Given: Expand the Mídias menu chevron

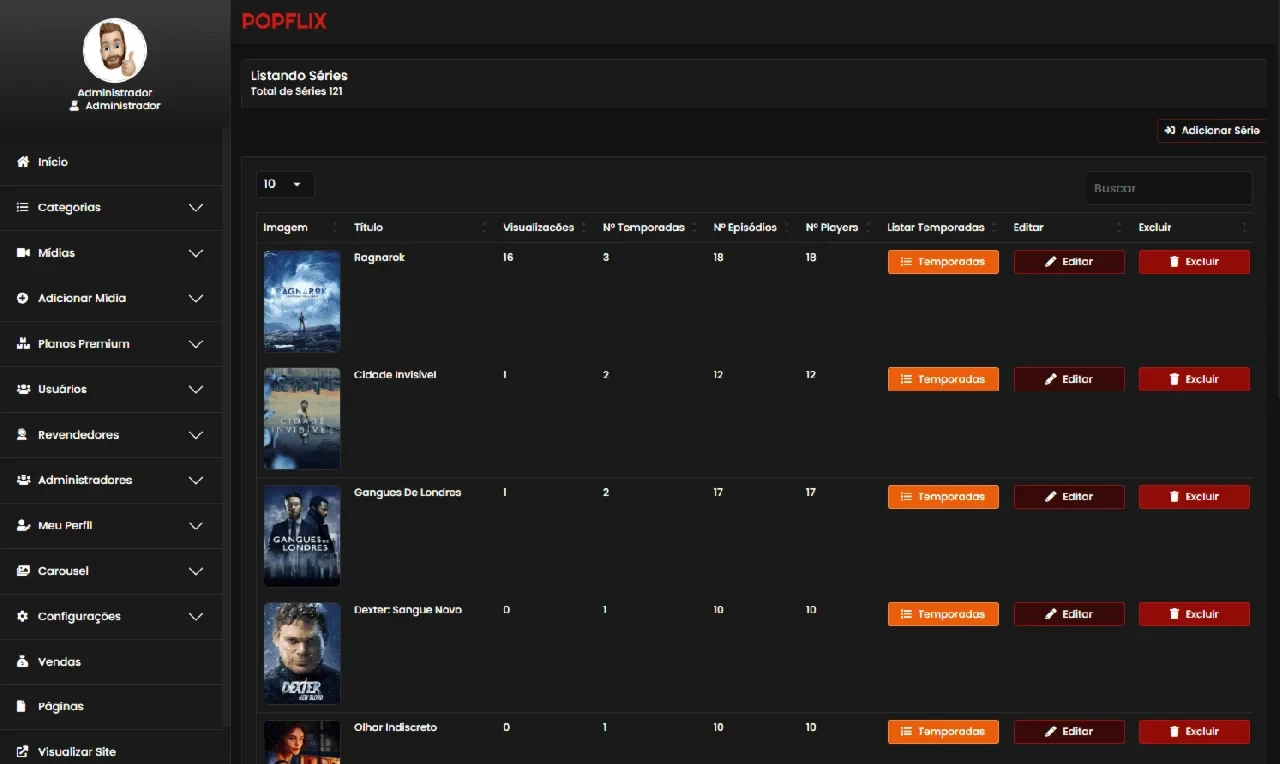Looking at the screenshot, I should 196,253.
